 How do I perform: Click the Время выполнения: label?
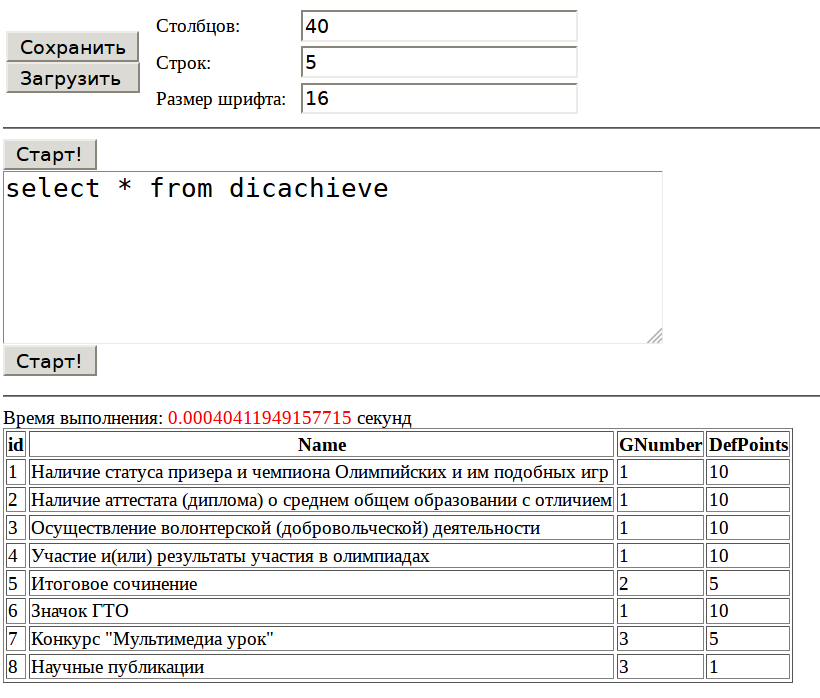point(83,418)
